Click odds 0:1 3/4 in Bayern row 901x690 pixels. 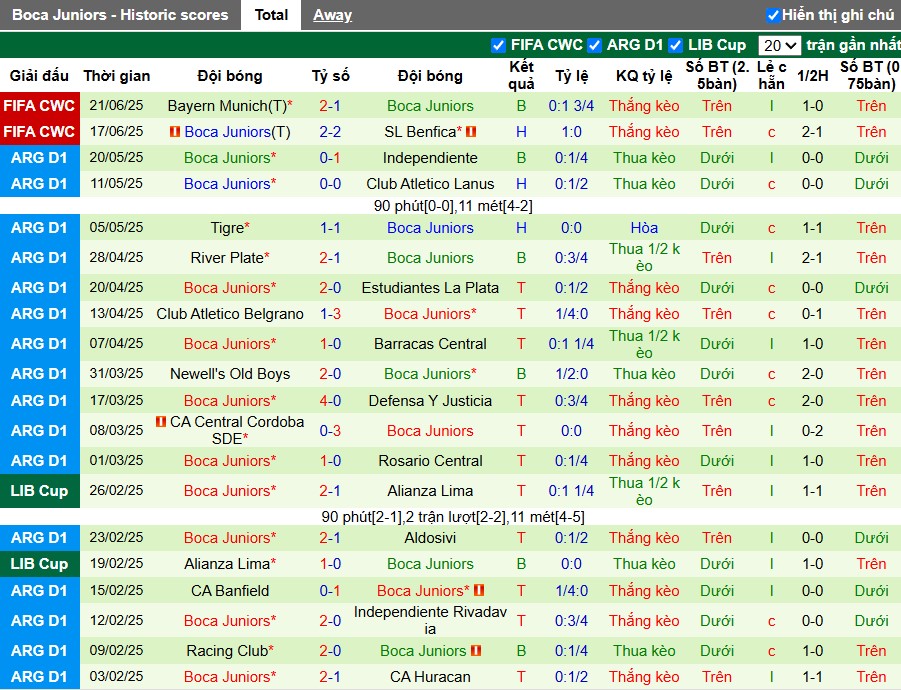click(571, 106)
